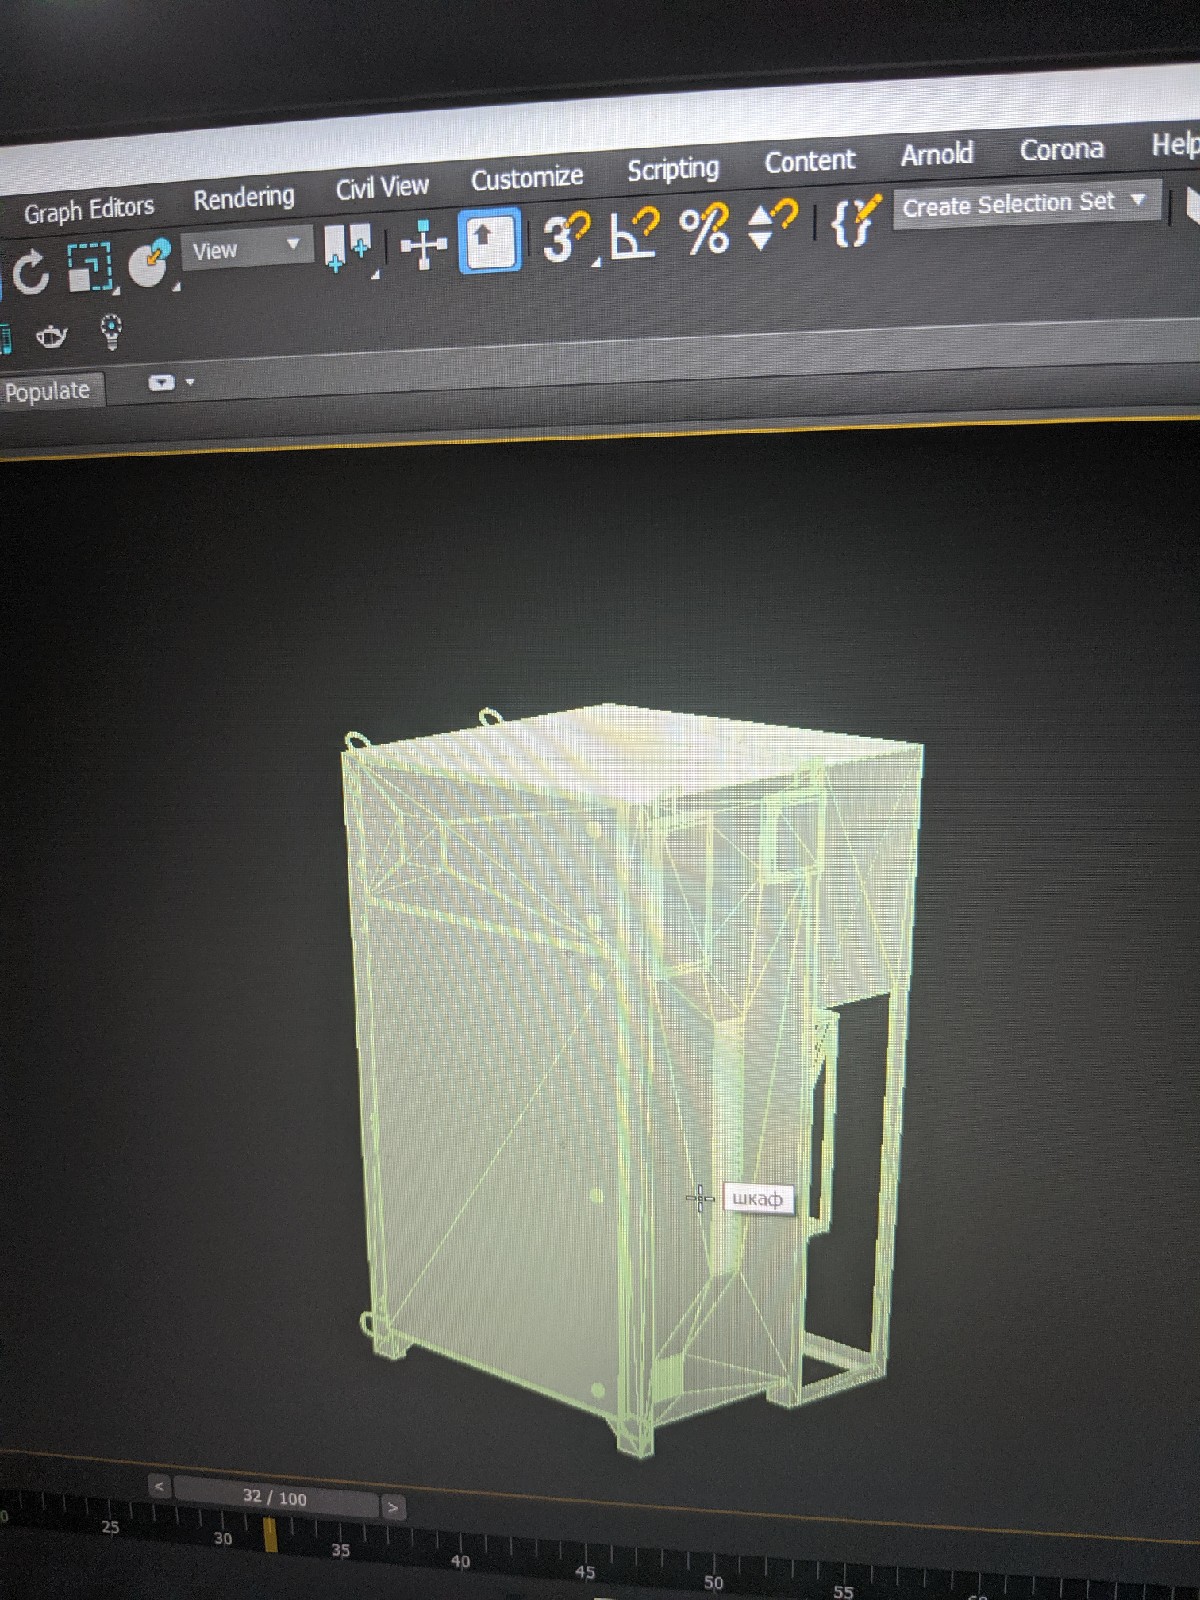1200x1600 pixels.
Task: Toggle the 3D Snaps button
Action: click(565, 238)
